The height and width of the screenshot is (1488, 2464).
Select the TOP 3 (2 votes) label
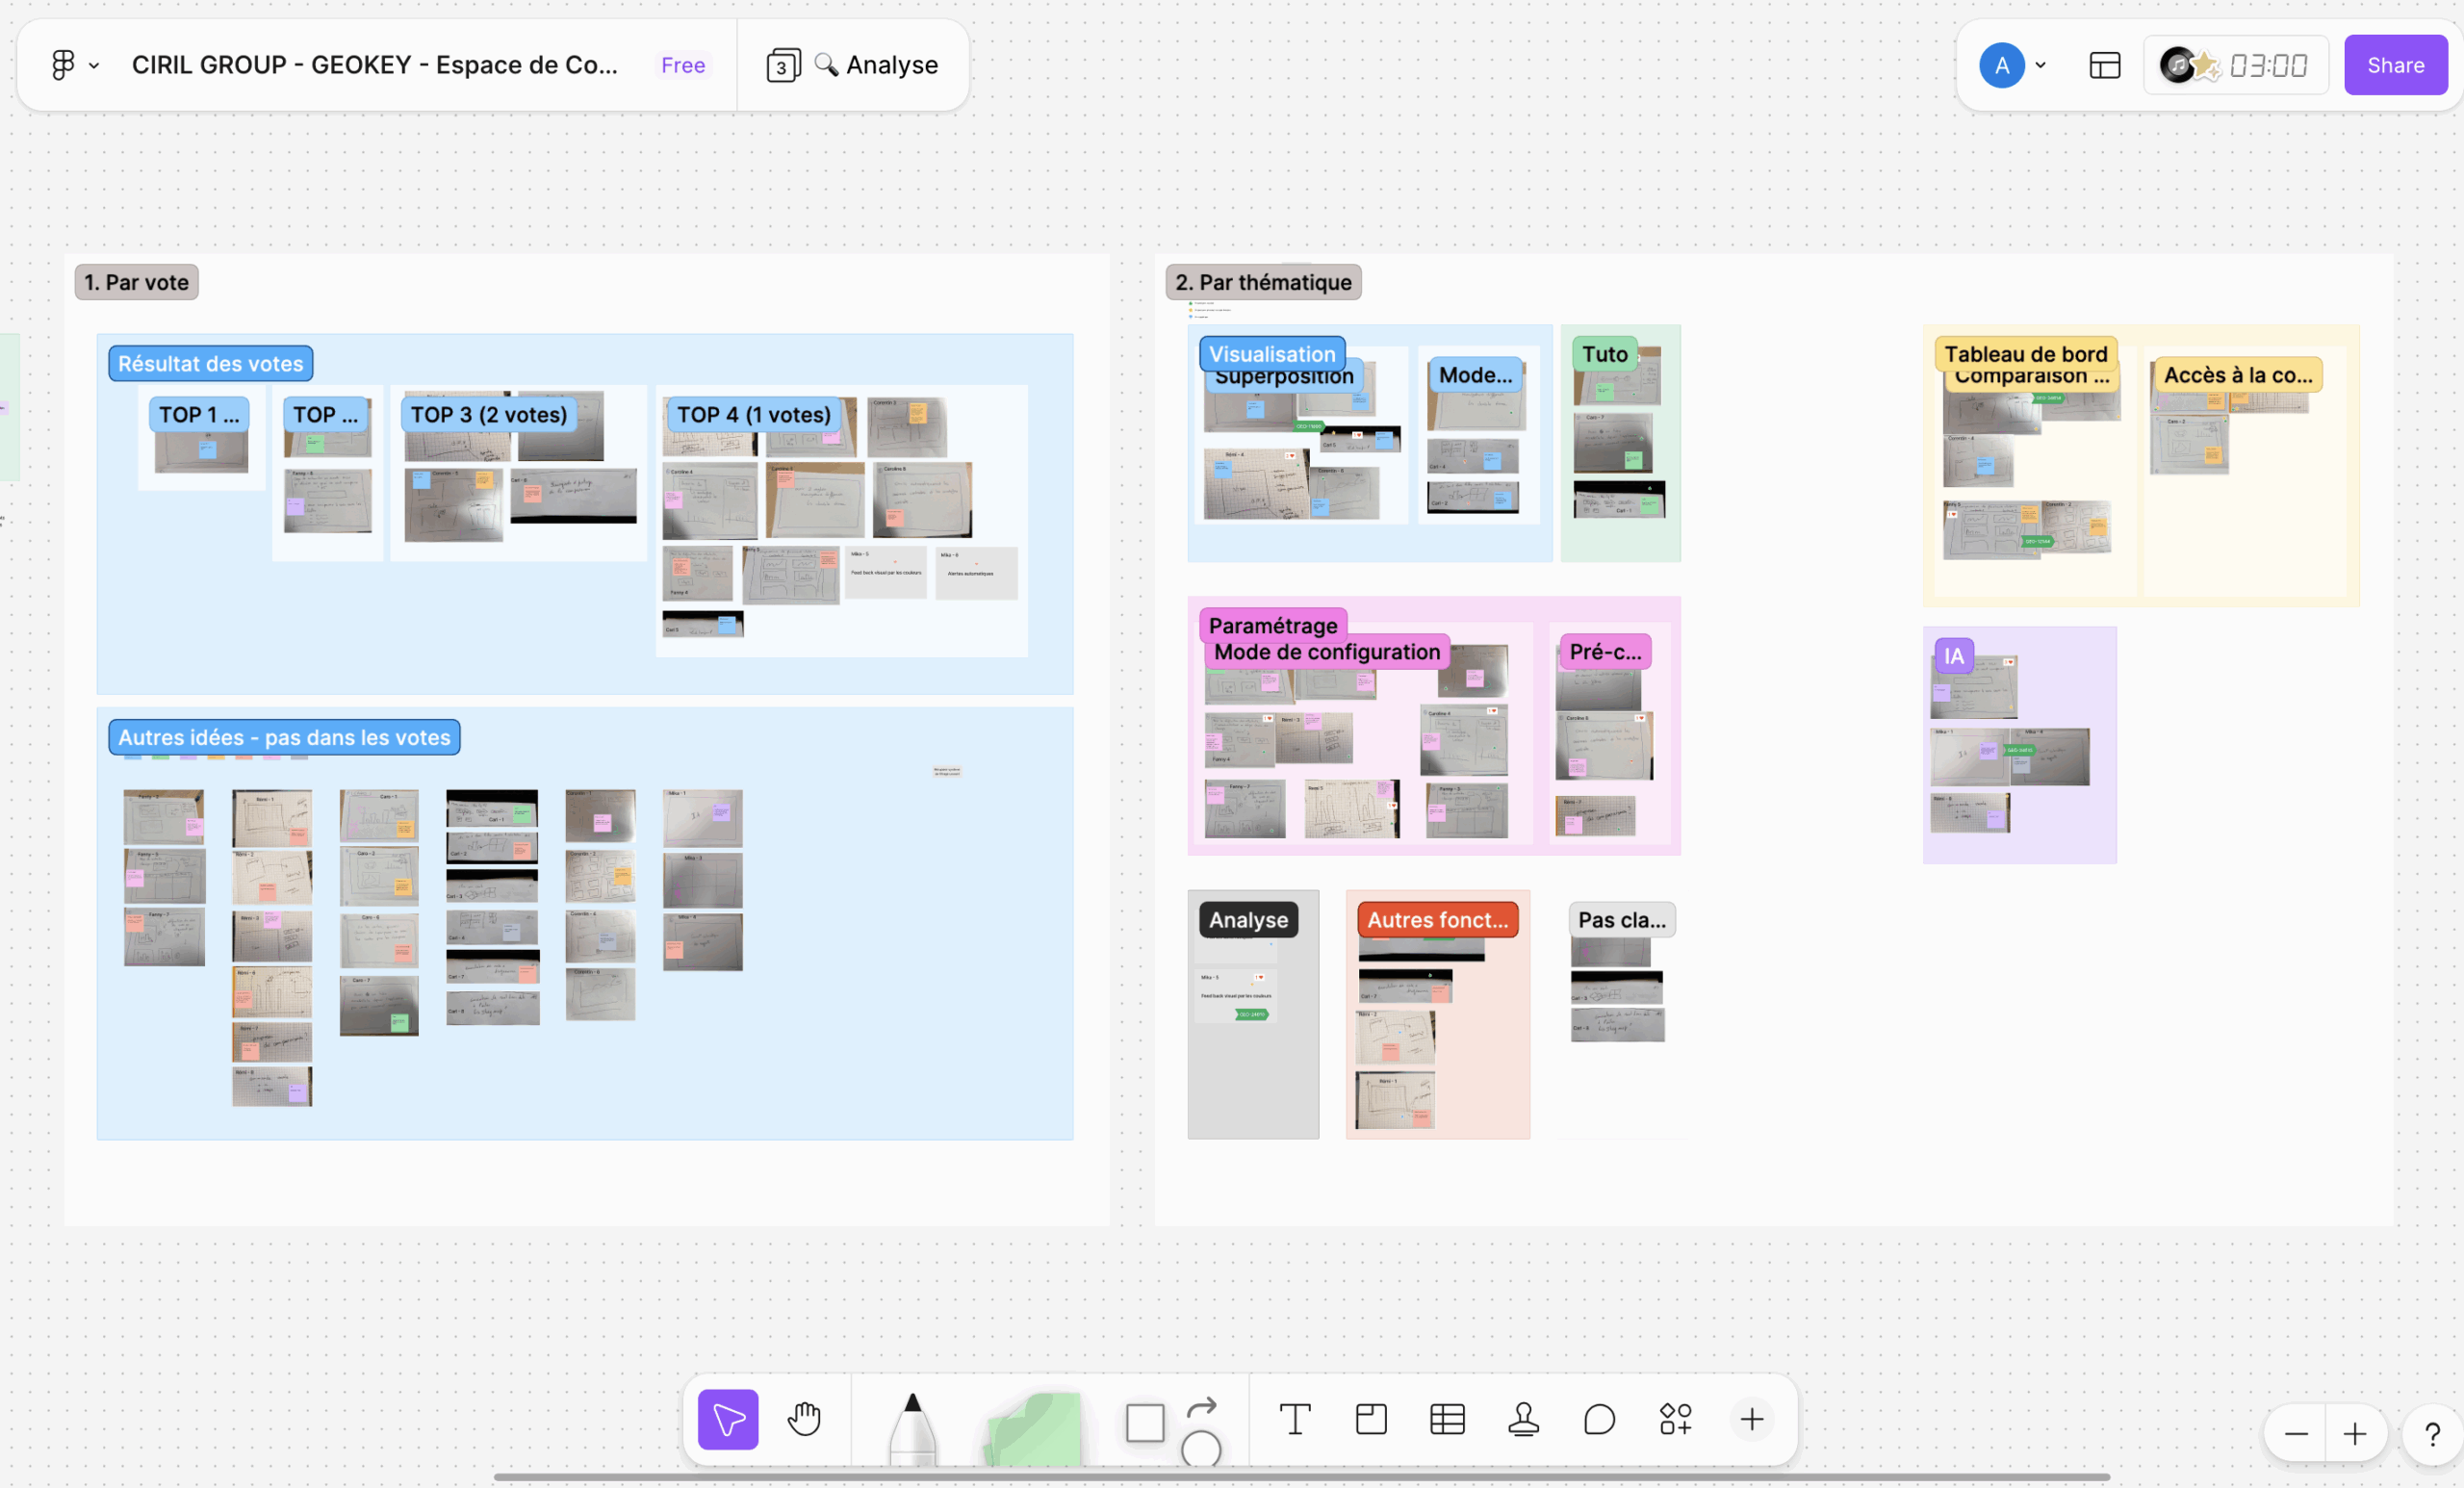(488, 414)
